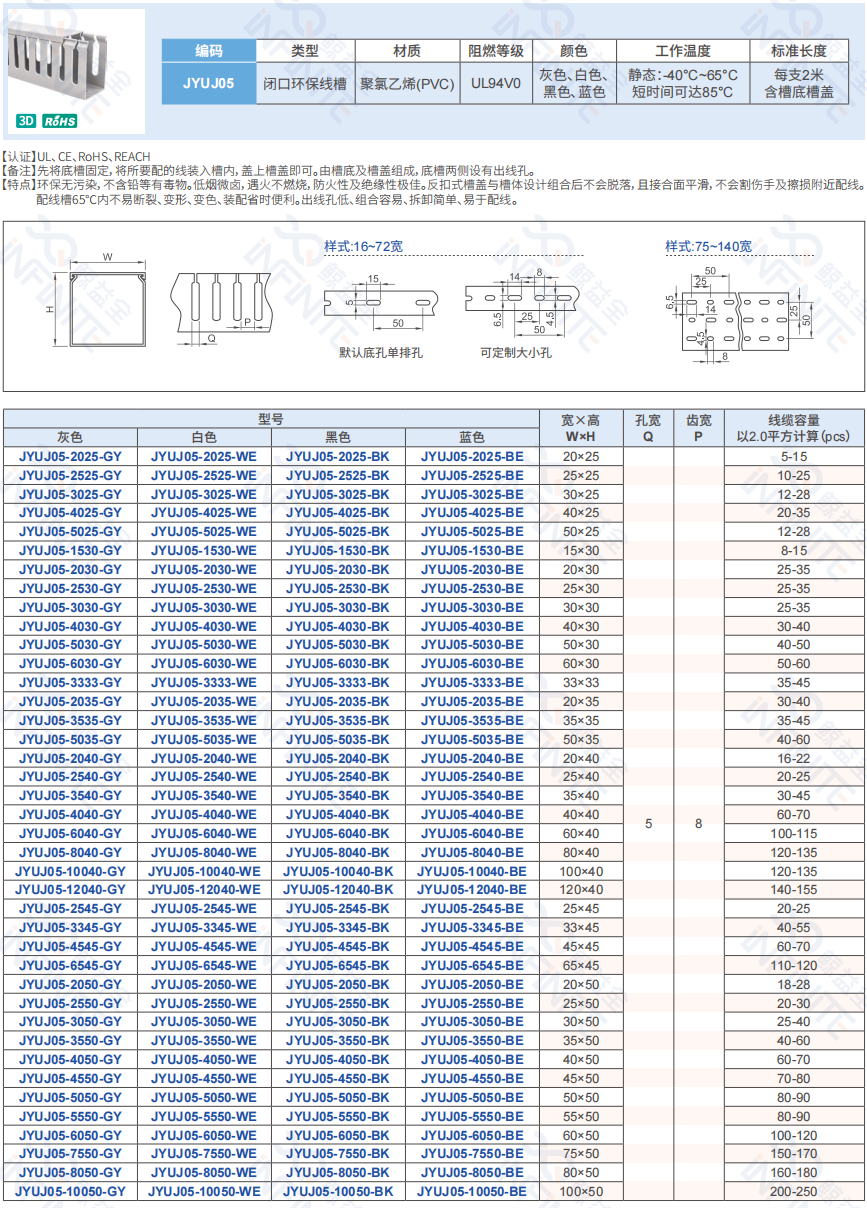Click the 线缆容量 column header
This screenshot has height=1208, width=867.
(x=794, y=428)
